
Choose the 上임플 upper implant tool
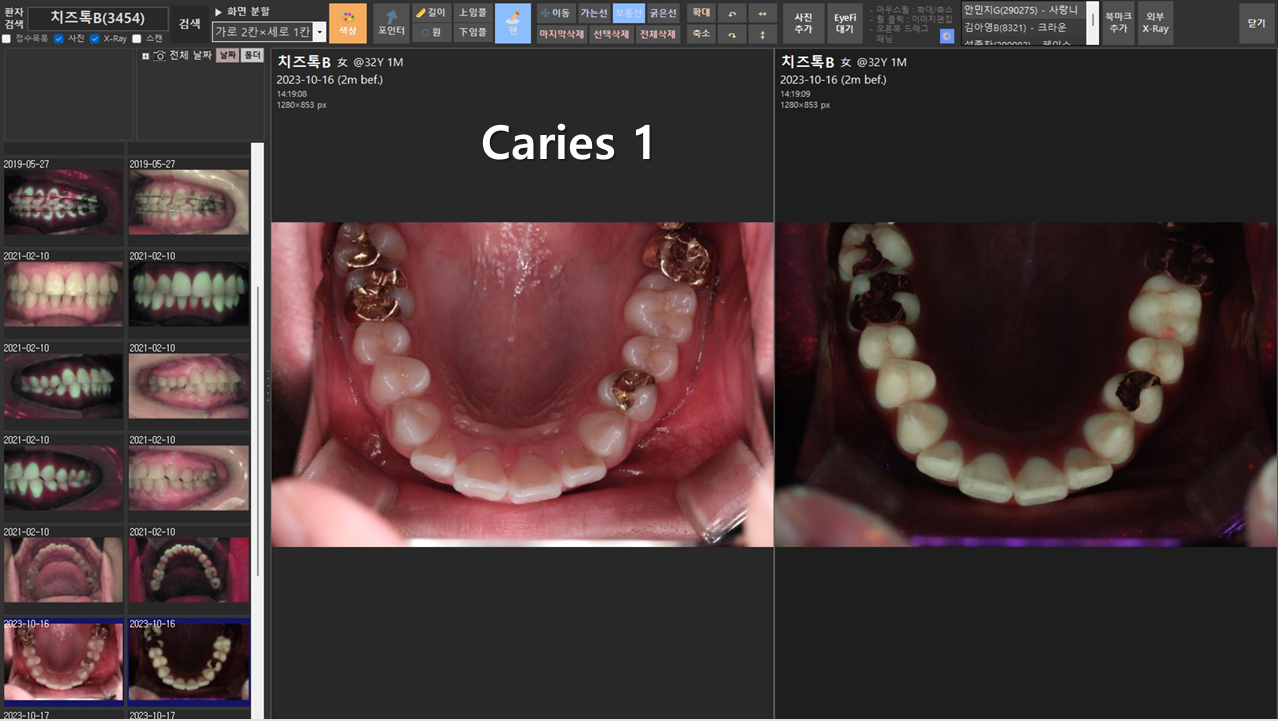pos(472,13)
